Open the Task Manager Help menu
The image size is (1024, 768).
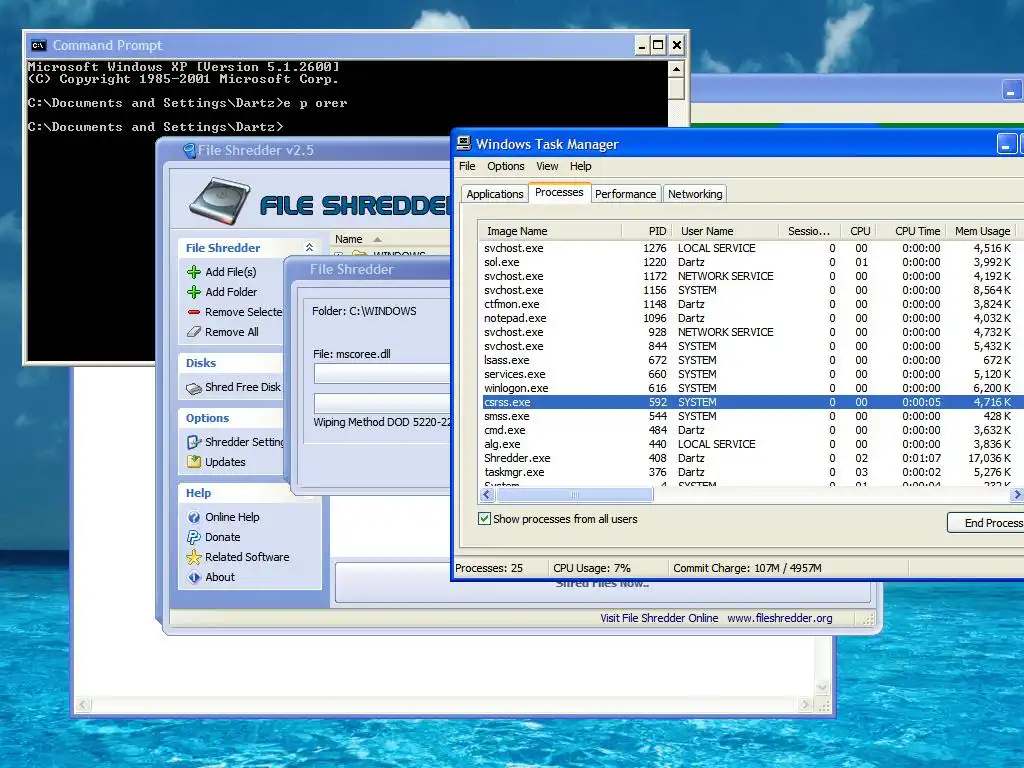581,166
